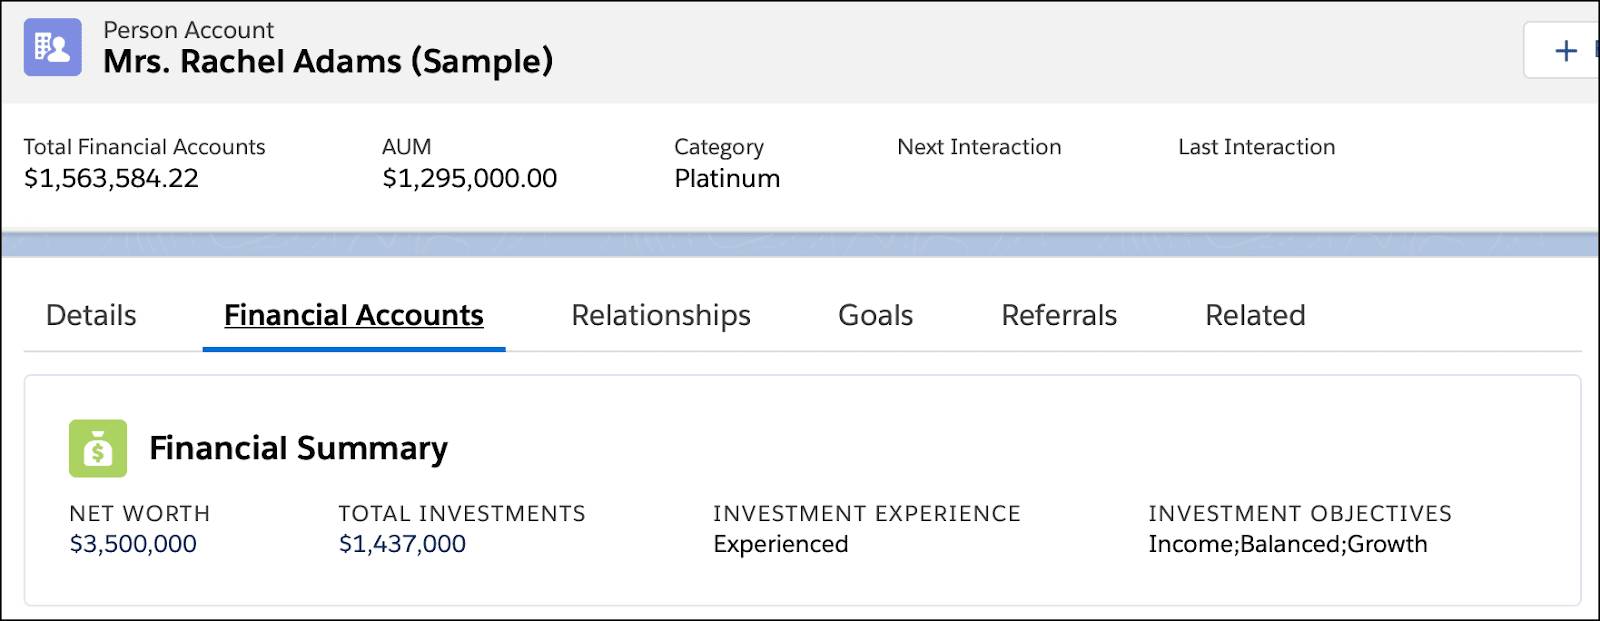Open the Referrals tab
The width and height of the screenshot is (1600, 621).
tap(1058, 315)
